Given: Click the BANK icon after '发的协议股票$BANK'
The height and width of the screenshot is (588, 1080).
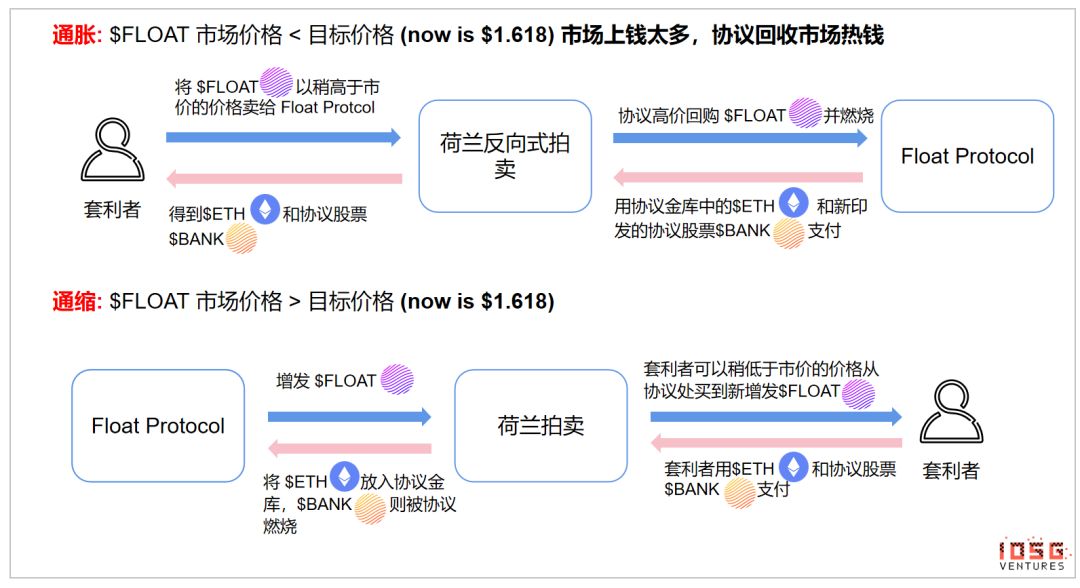Looking at the screenshot, I should (x=789, y=233).
